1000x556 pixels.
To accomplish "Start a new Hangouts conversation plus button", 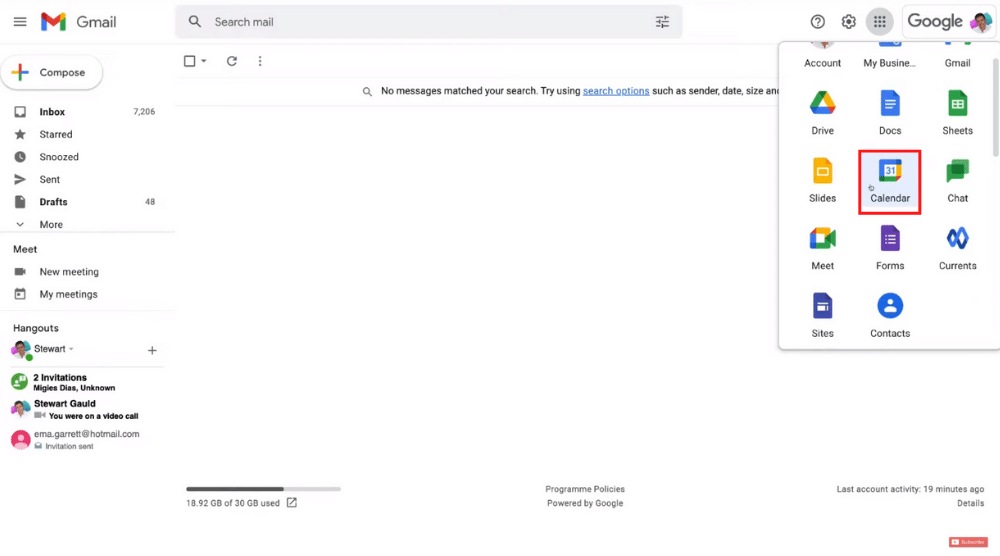I will 152,350.
